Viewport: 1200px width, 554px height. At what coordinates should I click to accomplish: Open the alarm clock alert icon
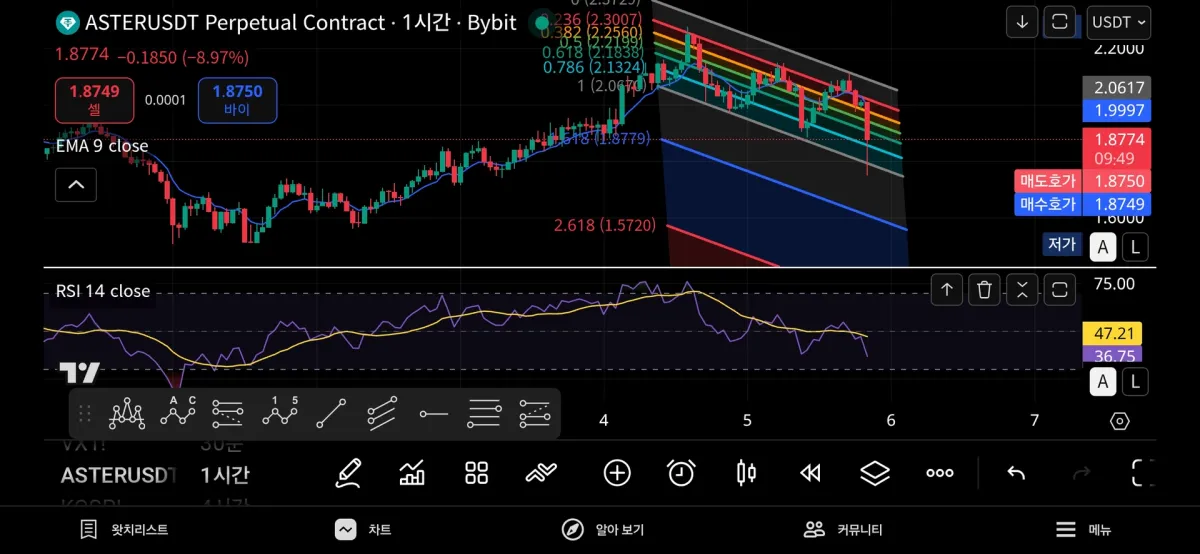(681, 473)
